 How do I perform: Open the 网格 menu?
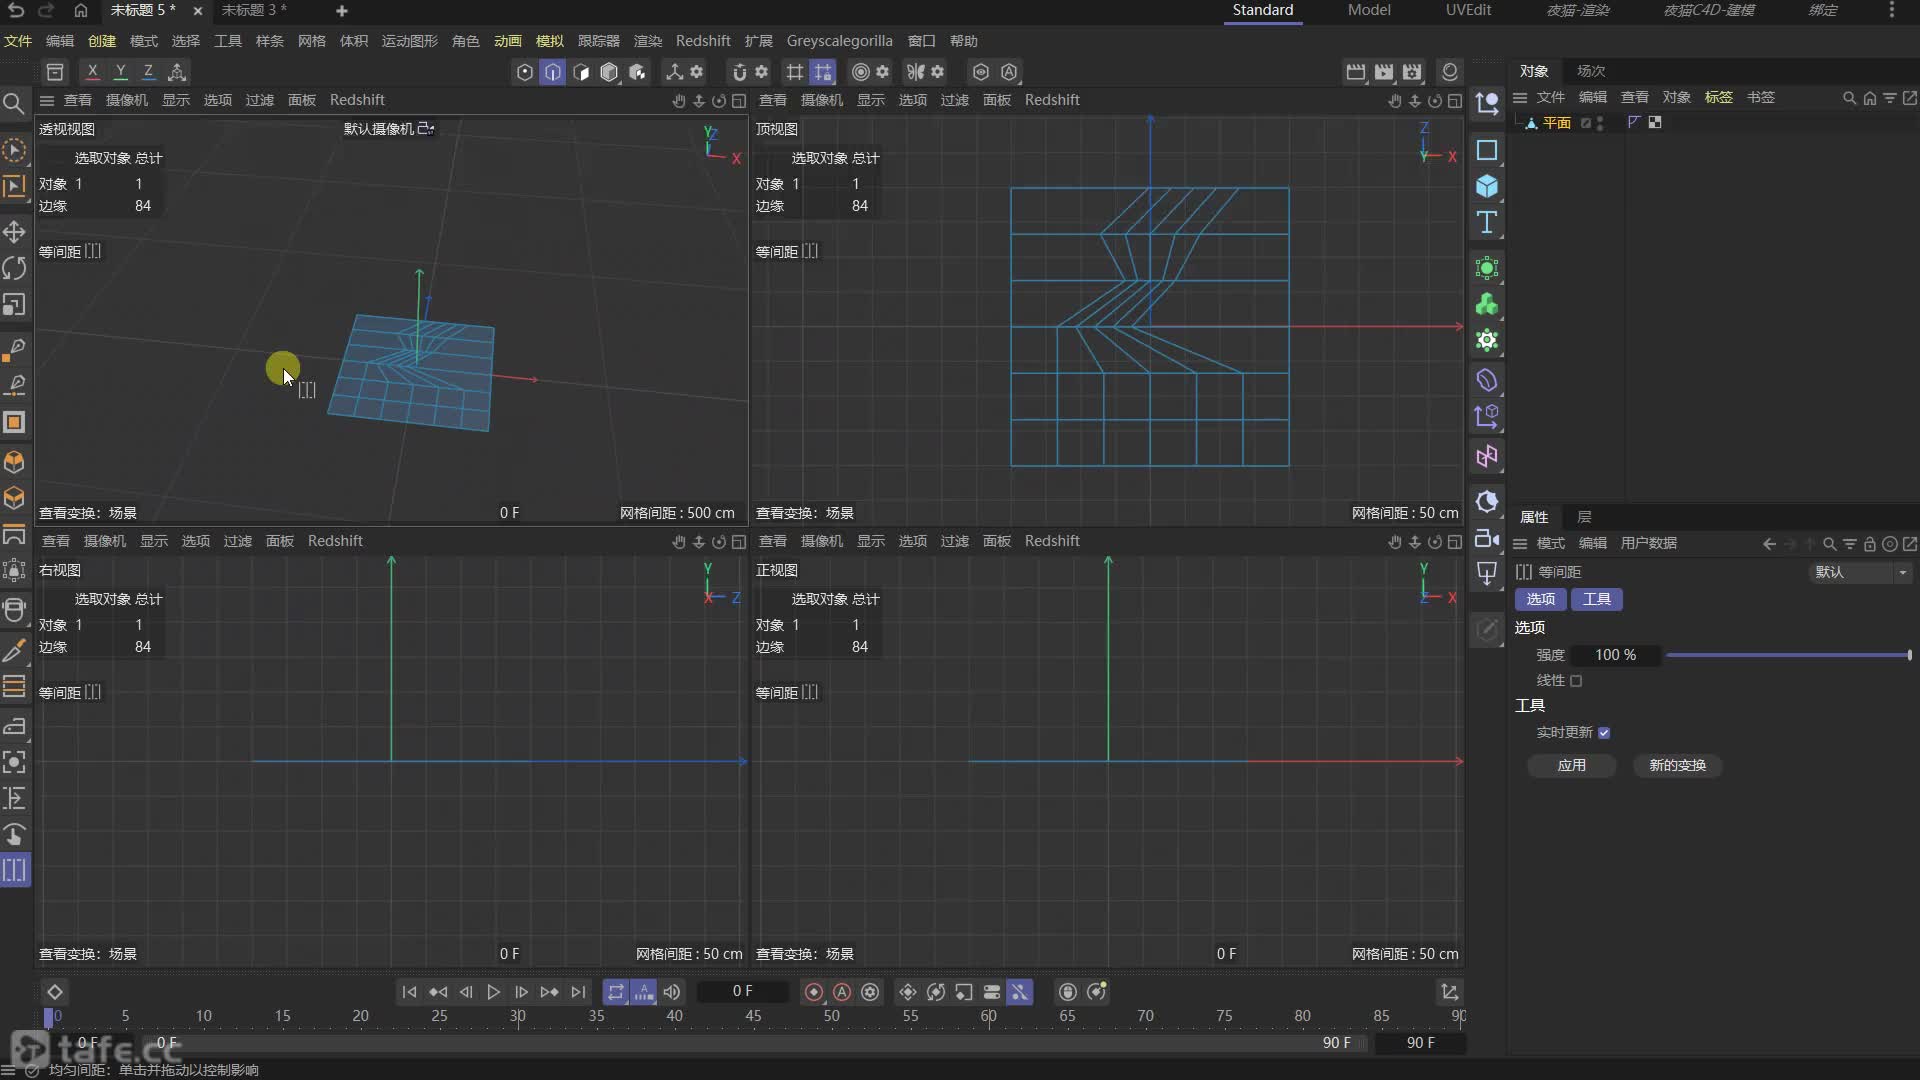(312, 41)
